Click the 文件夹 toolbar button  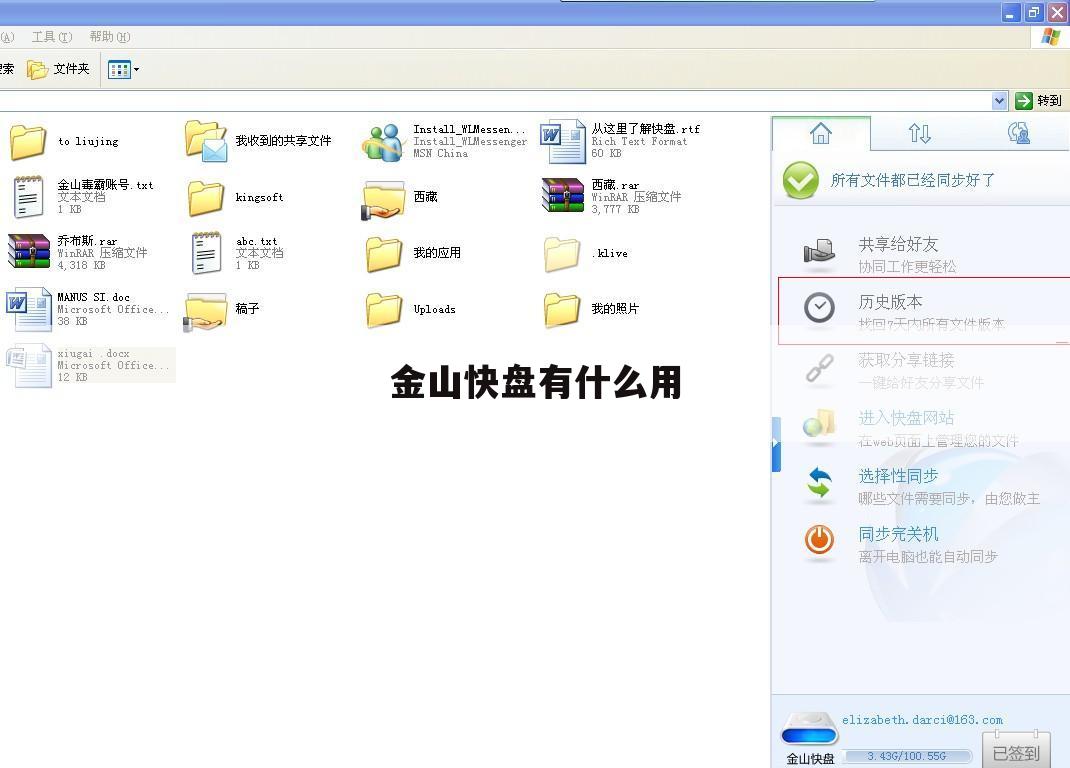[x=58, y=69]
